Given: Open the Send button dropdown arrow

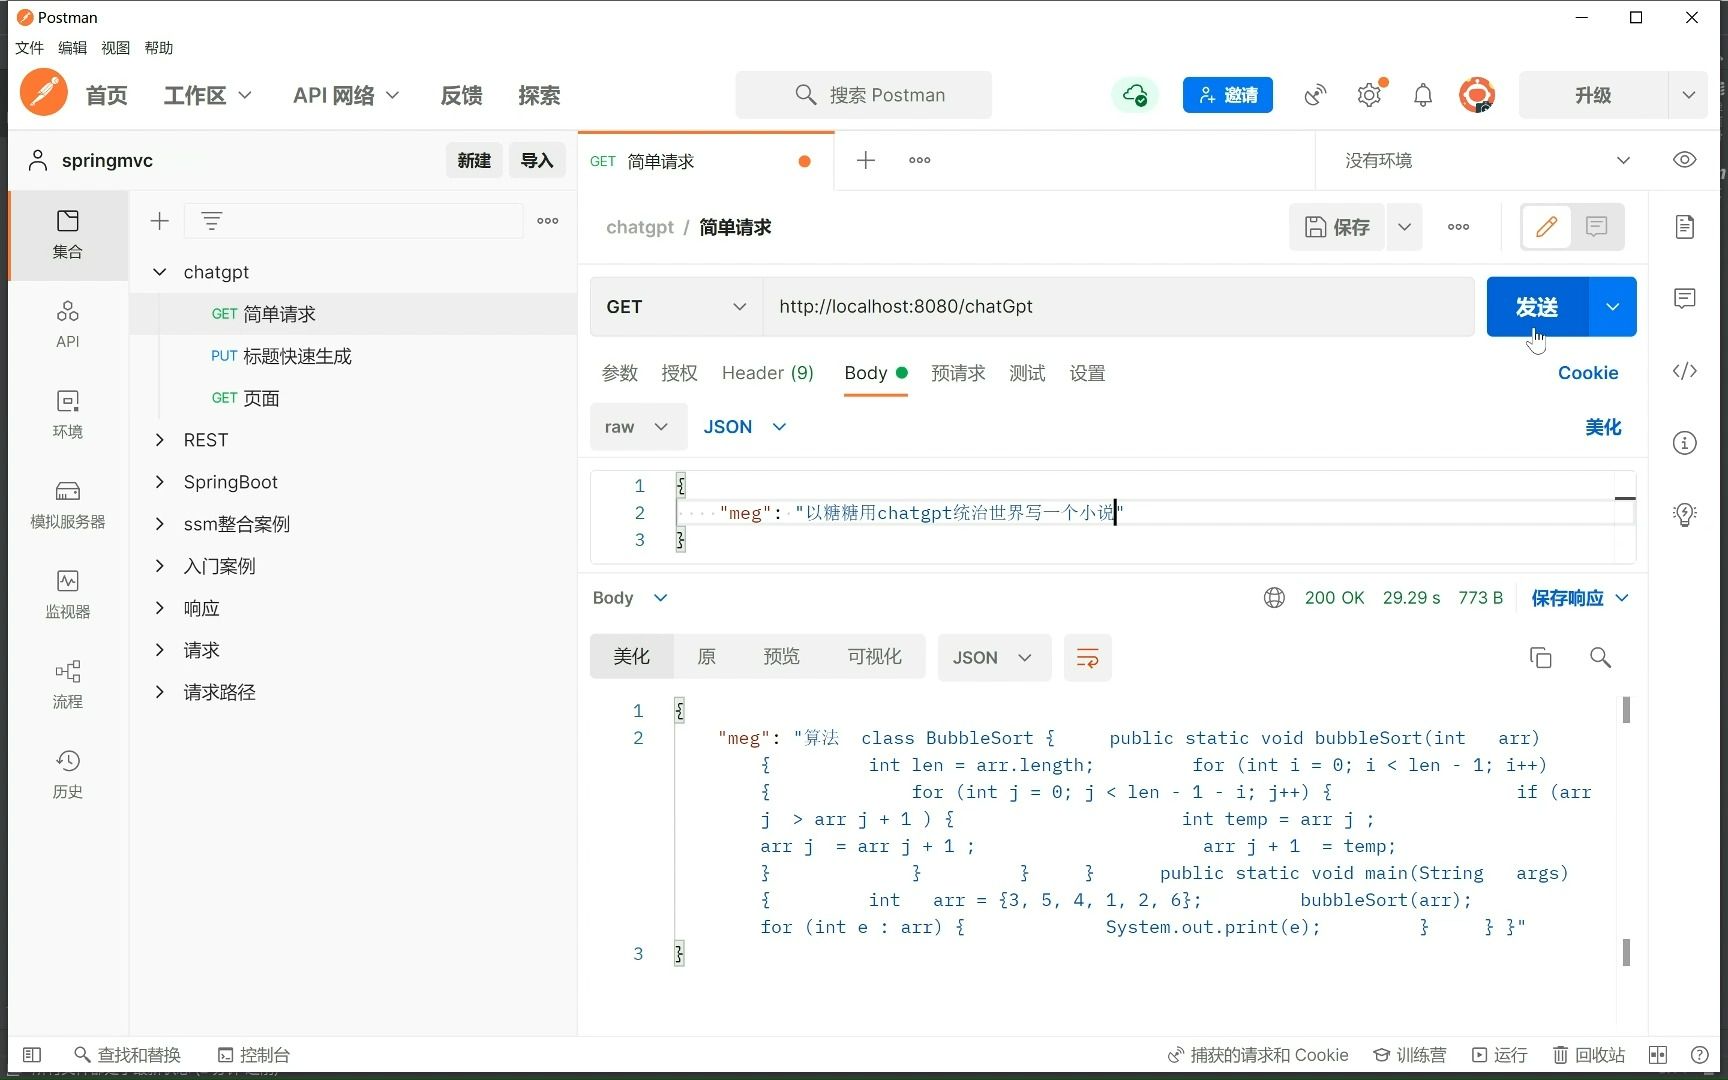Looking at the screenshot, I should (1612, 307).
